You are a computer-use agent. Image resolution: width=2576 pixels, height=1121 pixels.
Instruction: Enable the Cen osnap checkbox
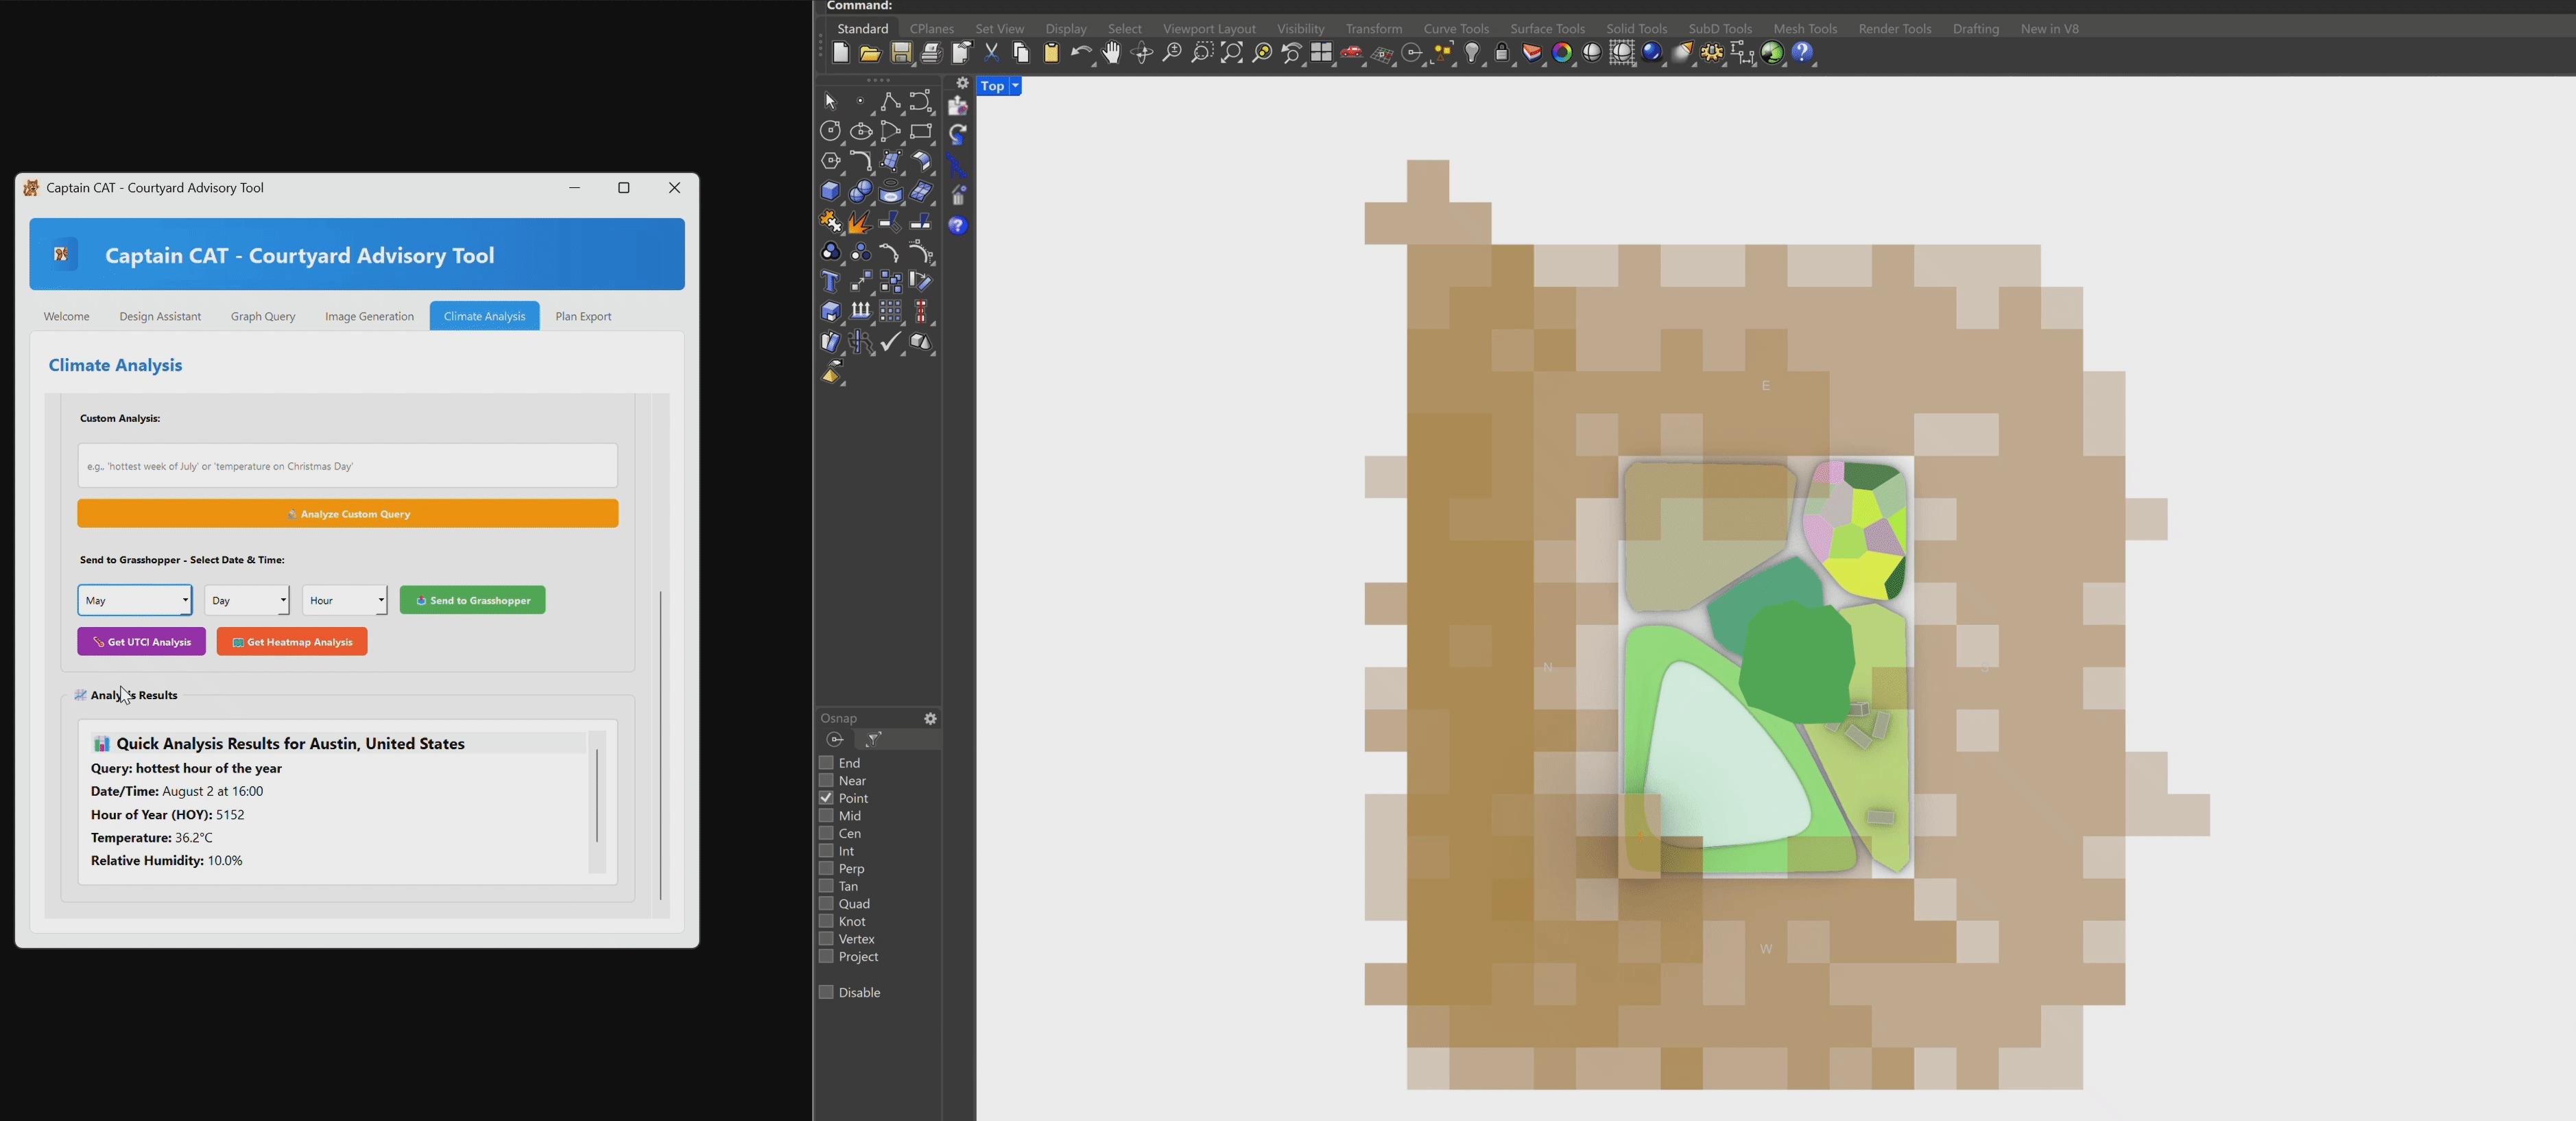point(826,833)
